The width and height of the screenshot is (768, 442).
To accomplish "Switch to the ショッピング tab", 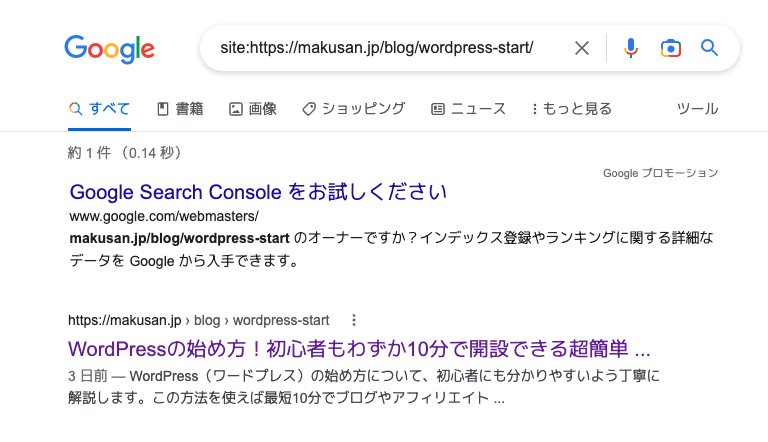I will click(354, 109).
